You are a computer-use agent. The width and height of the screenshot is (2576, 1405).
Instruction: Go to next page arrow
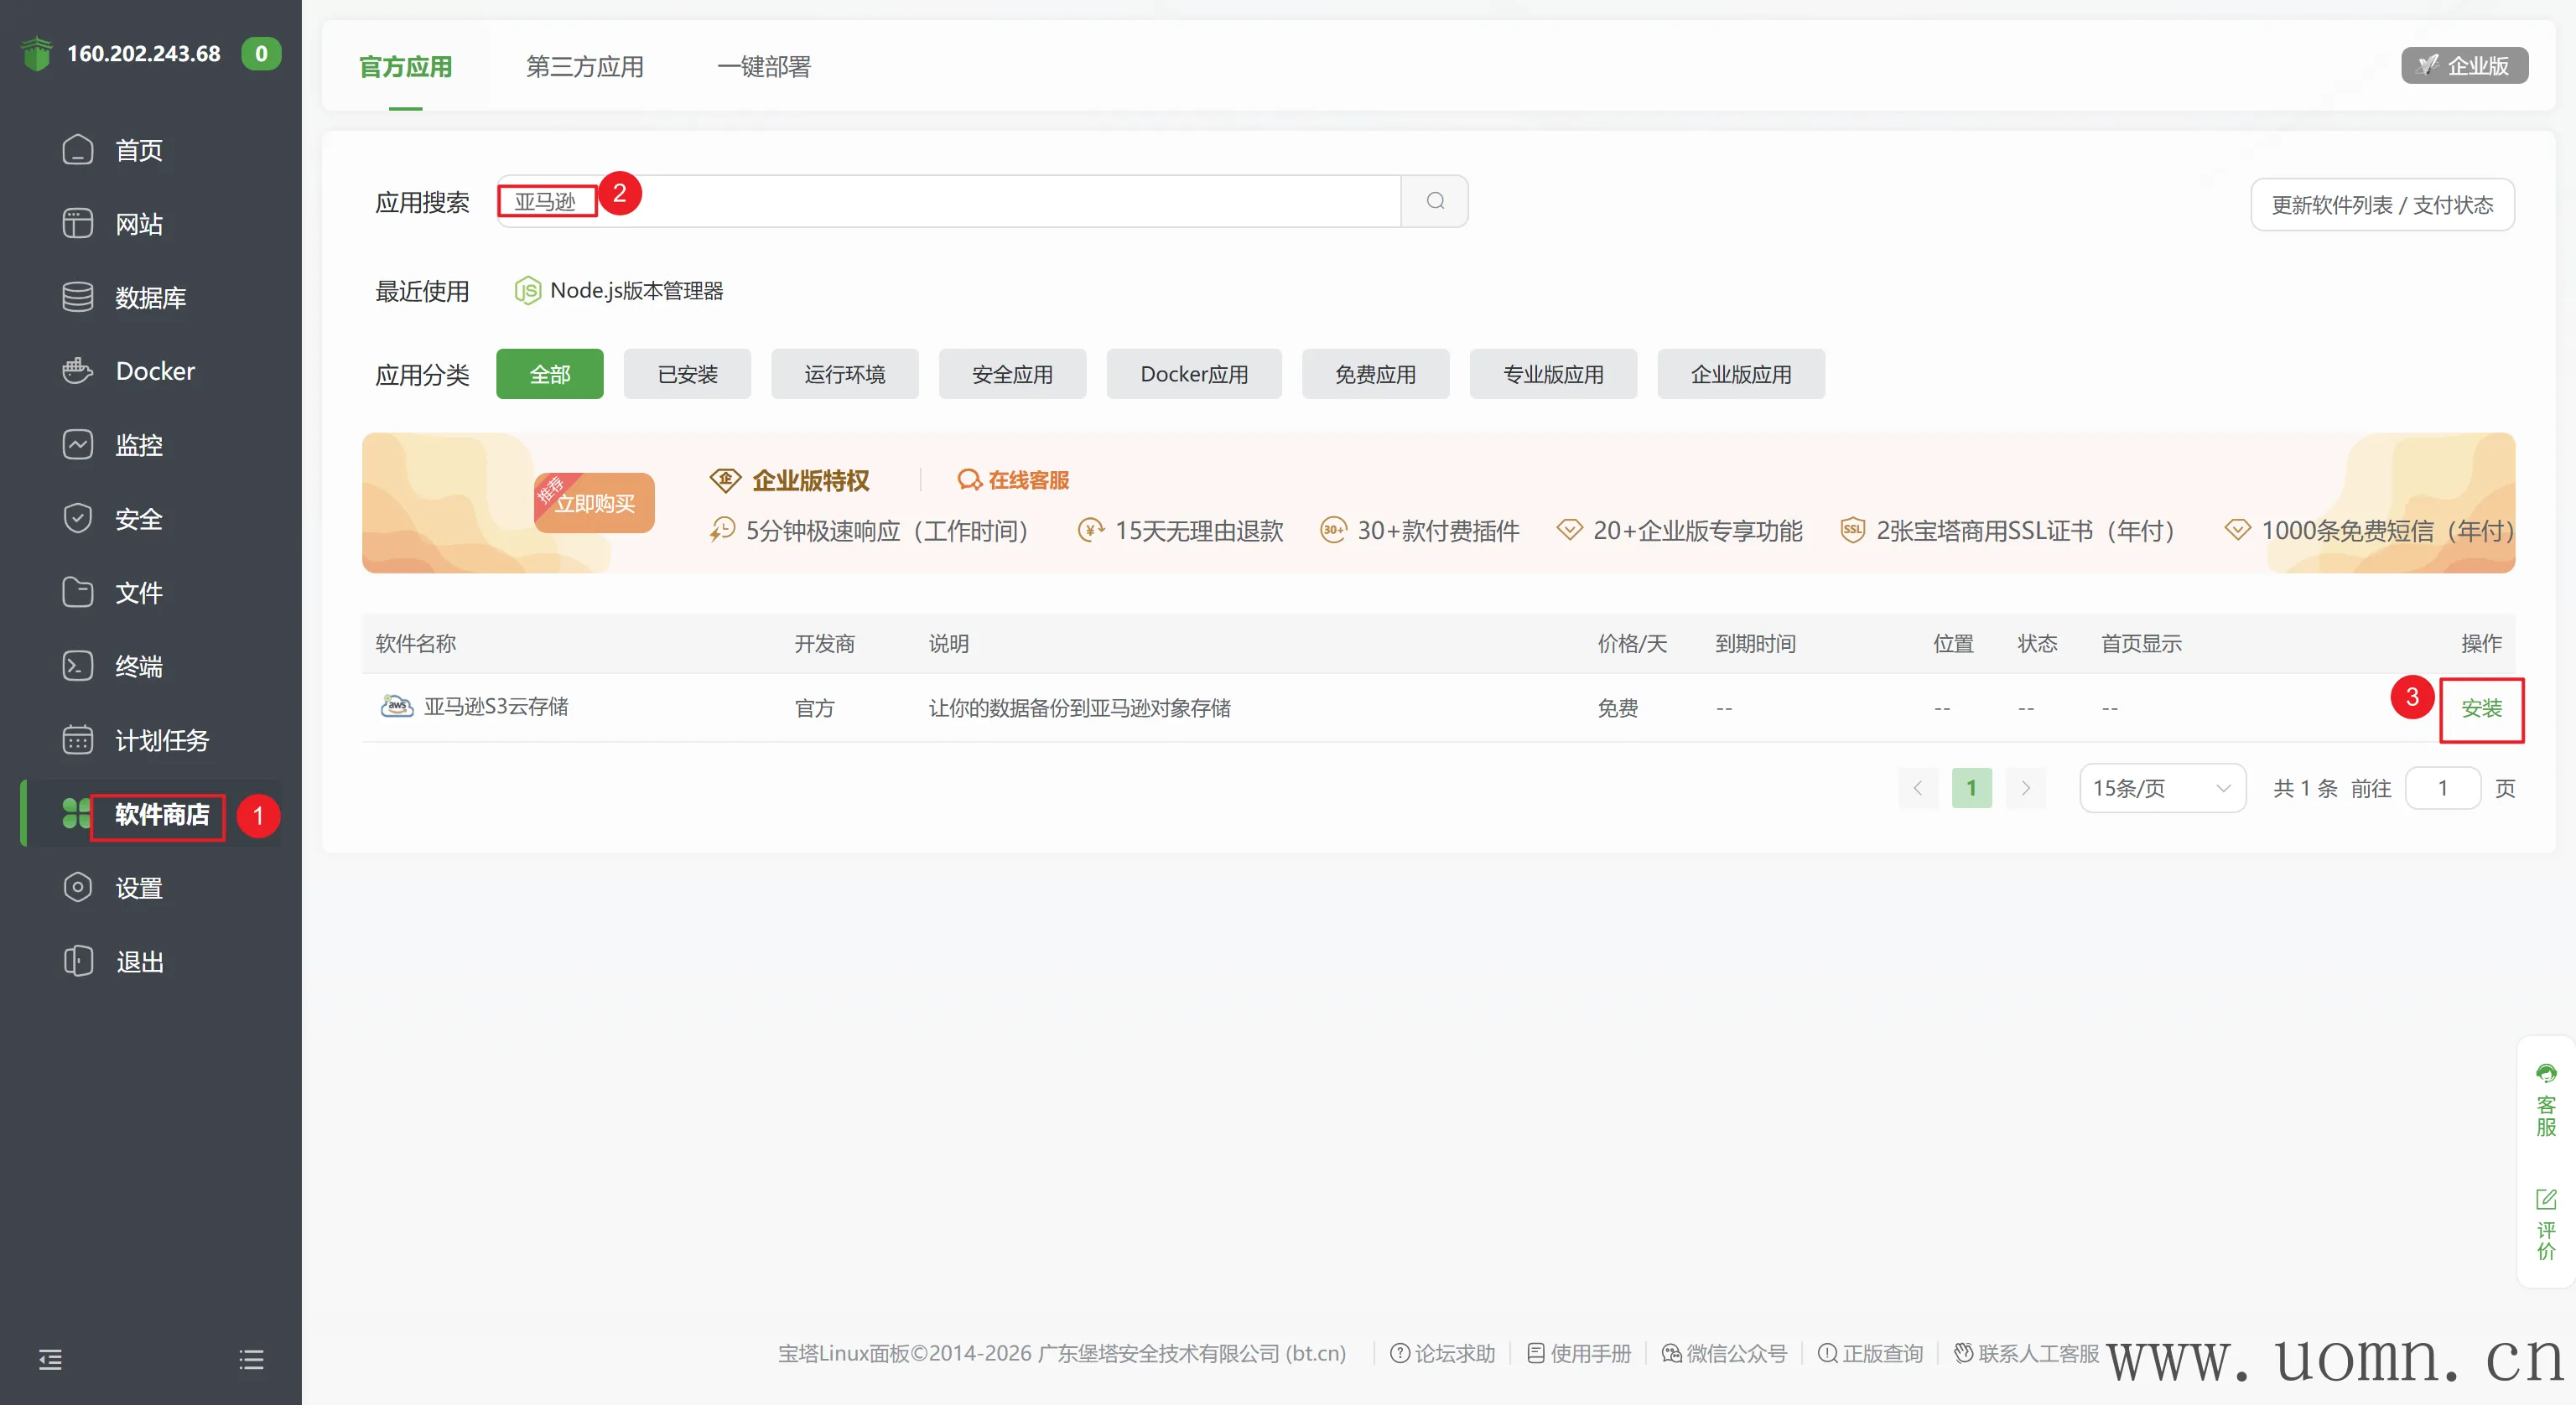(x=2025, y=788)
